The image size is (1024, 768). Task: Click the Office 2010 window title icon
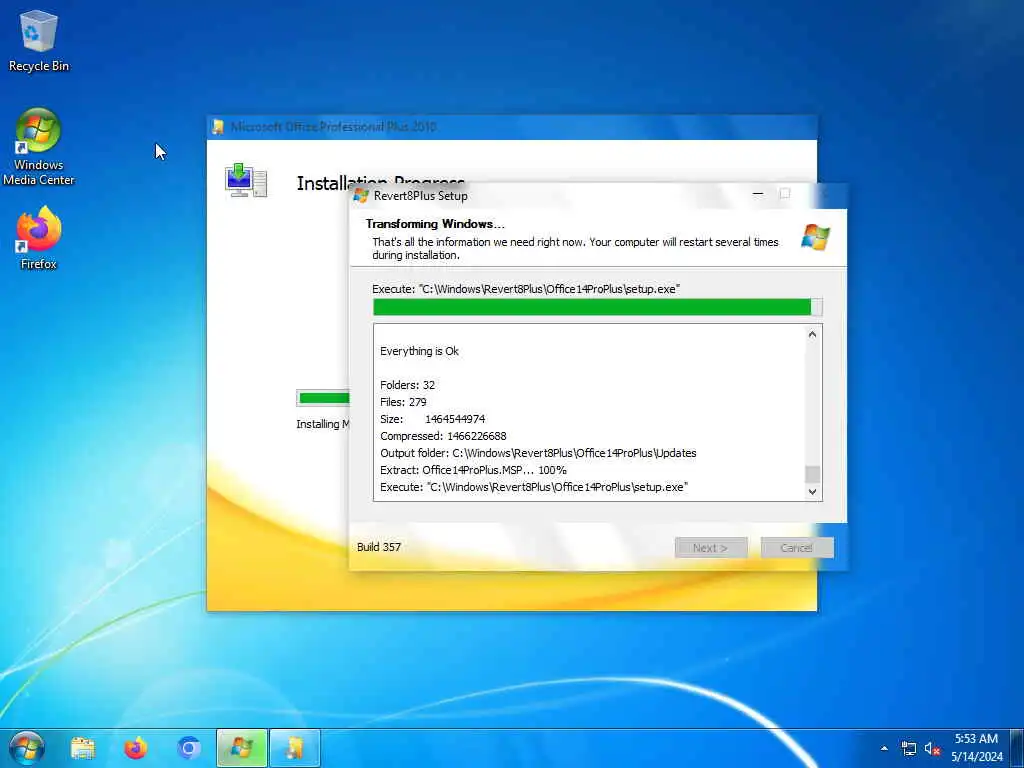217,127
